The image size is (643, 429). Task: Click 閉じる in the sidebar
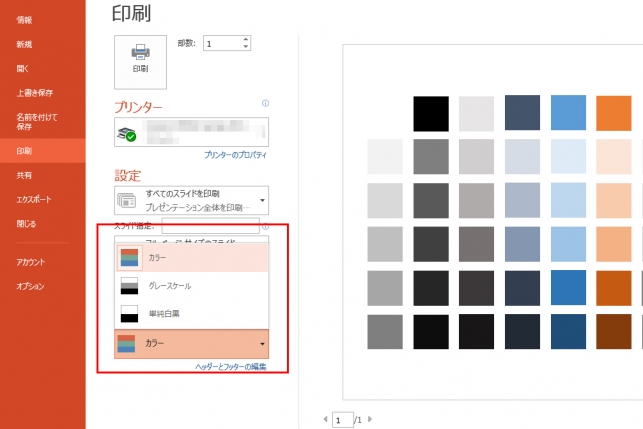pyautogui.click(x=26, y=224)
